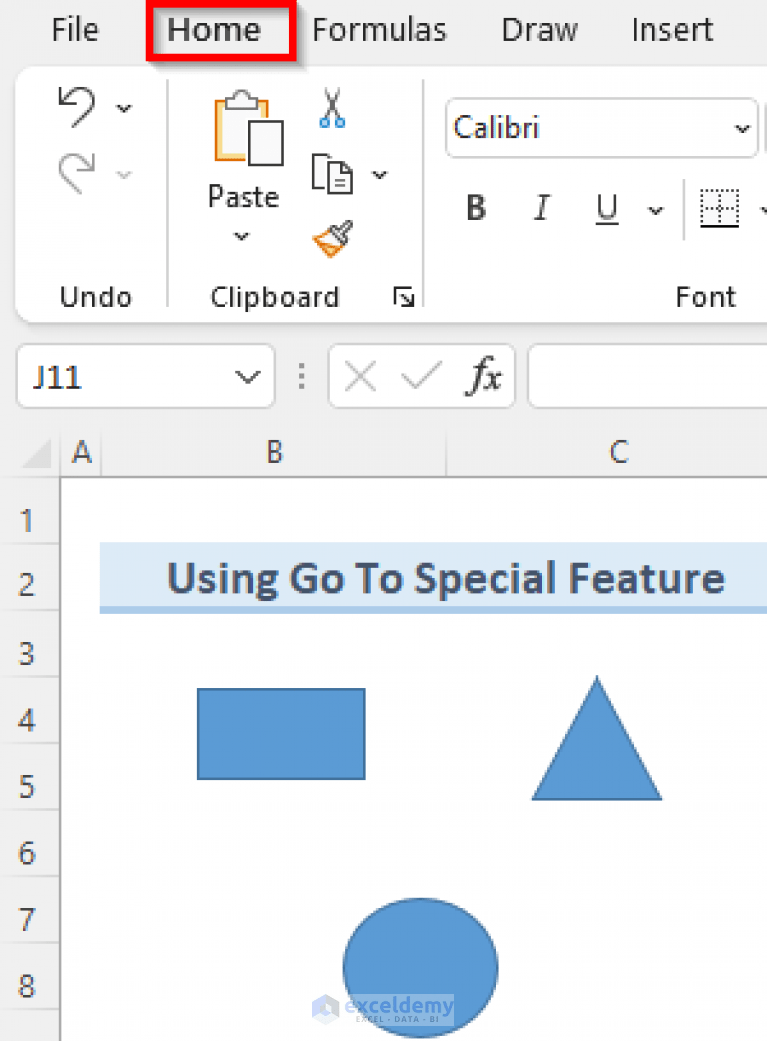Toggle Underline formatting
The height and width of the screenshot is (1041, 767).
point(606,208)
